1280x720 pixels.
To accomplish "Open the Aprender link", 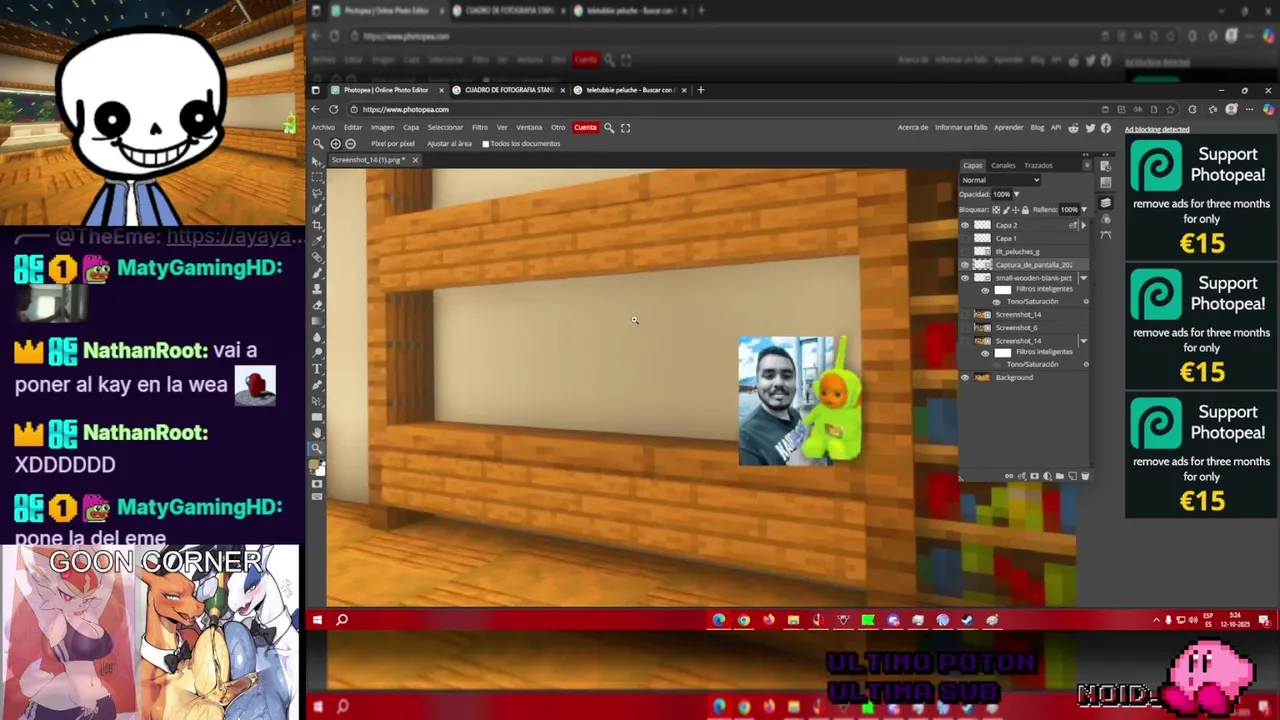I will (x=1008, y=128).
